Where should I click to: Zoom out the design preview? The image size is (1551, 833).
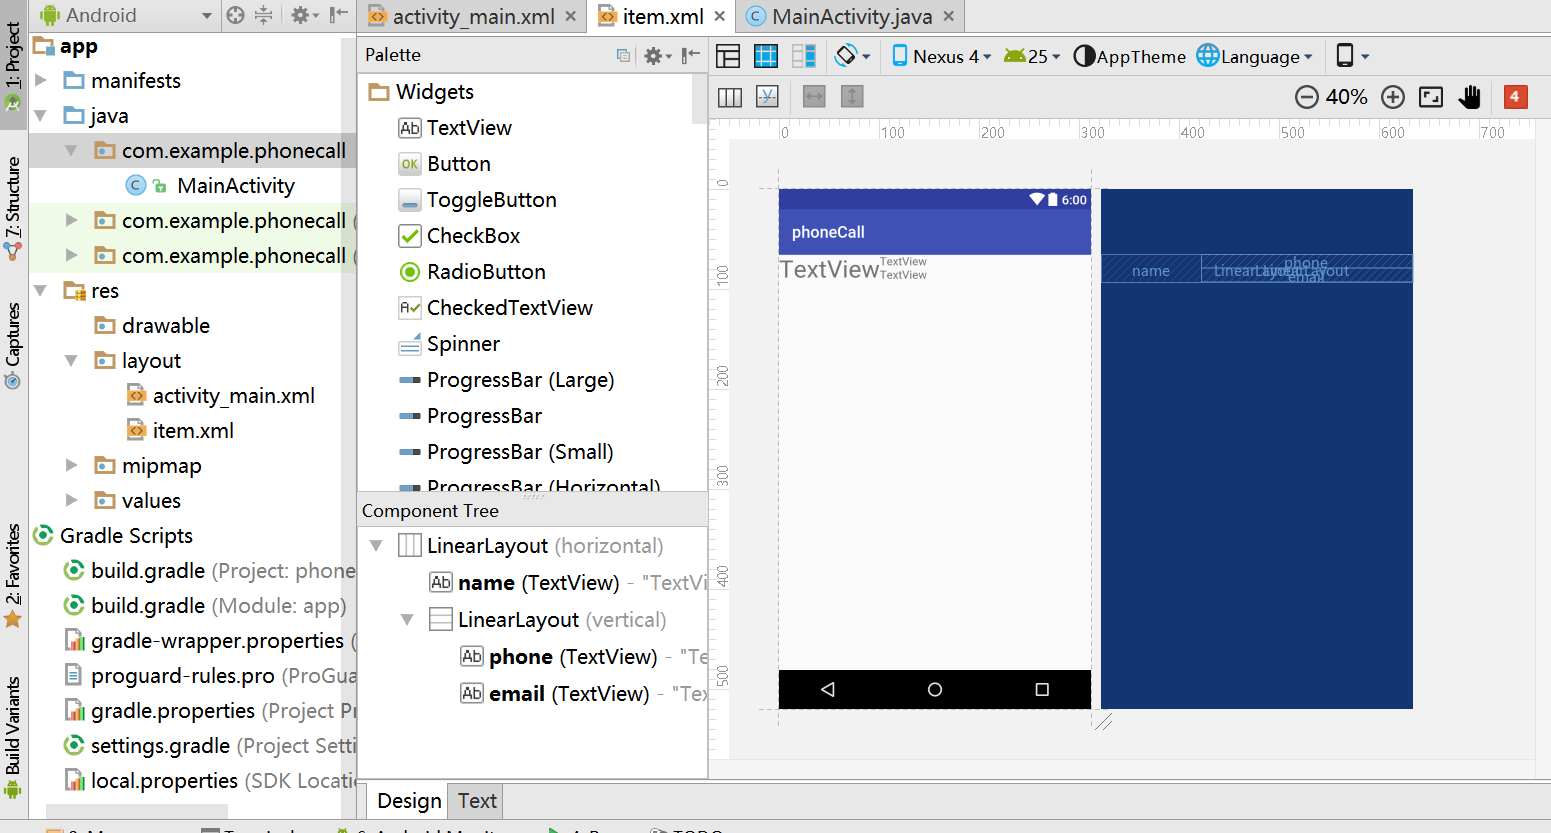pos(1306,97)
